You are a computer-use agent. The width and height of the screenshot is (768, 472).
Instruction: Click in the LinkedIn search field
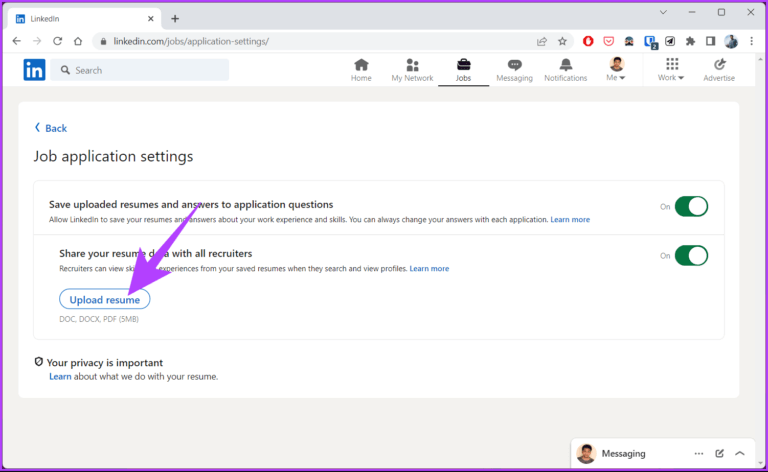(140, 70)
